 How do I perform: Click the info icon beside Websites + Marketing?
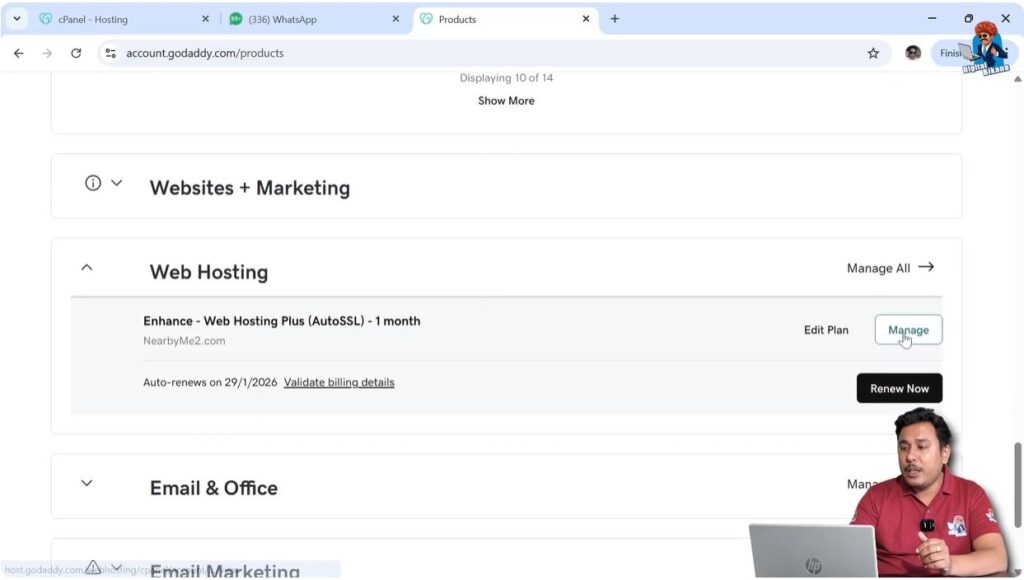93,183
